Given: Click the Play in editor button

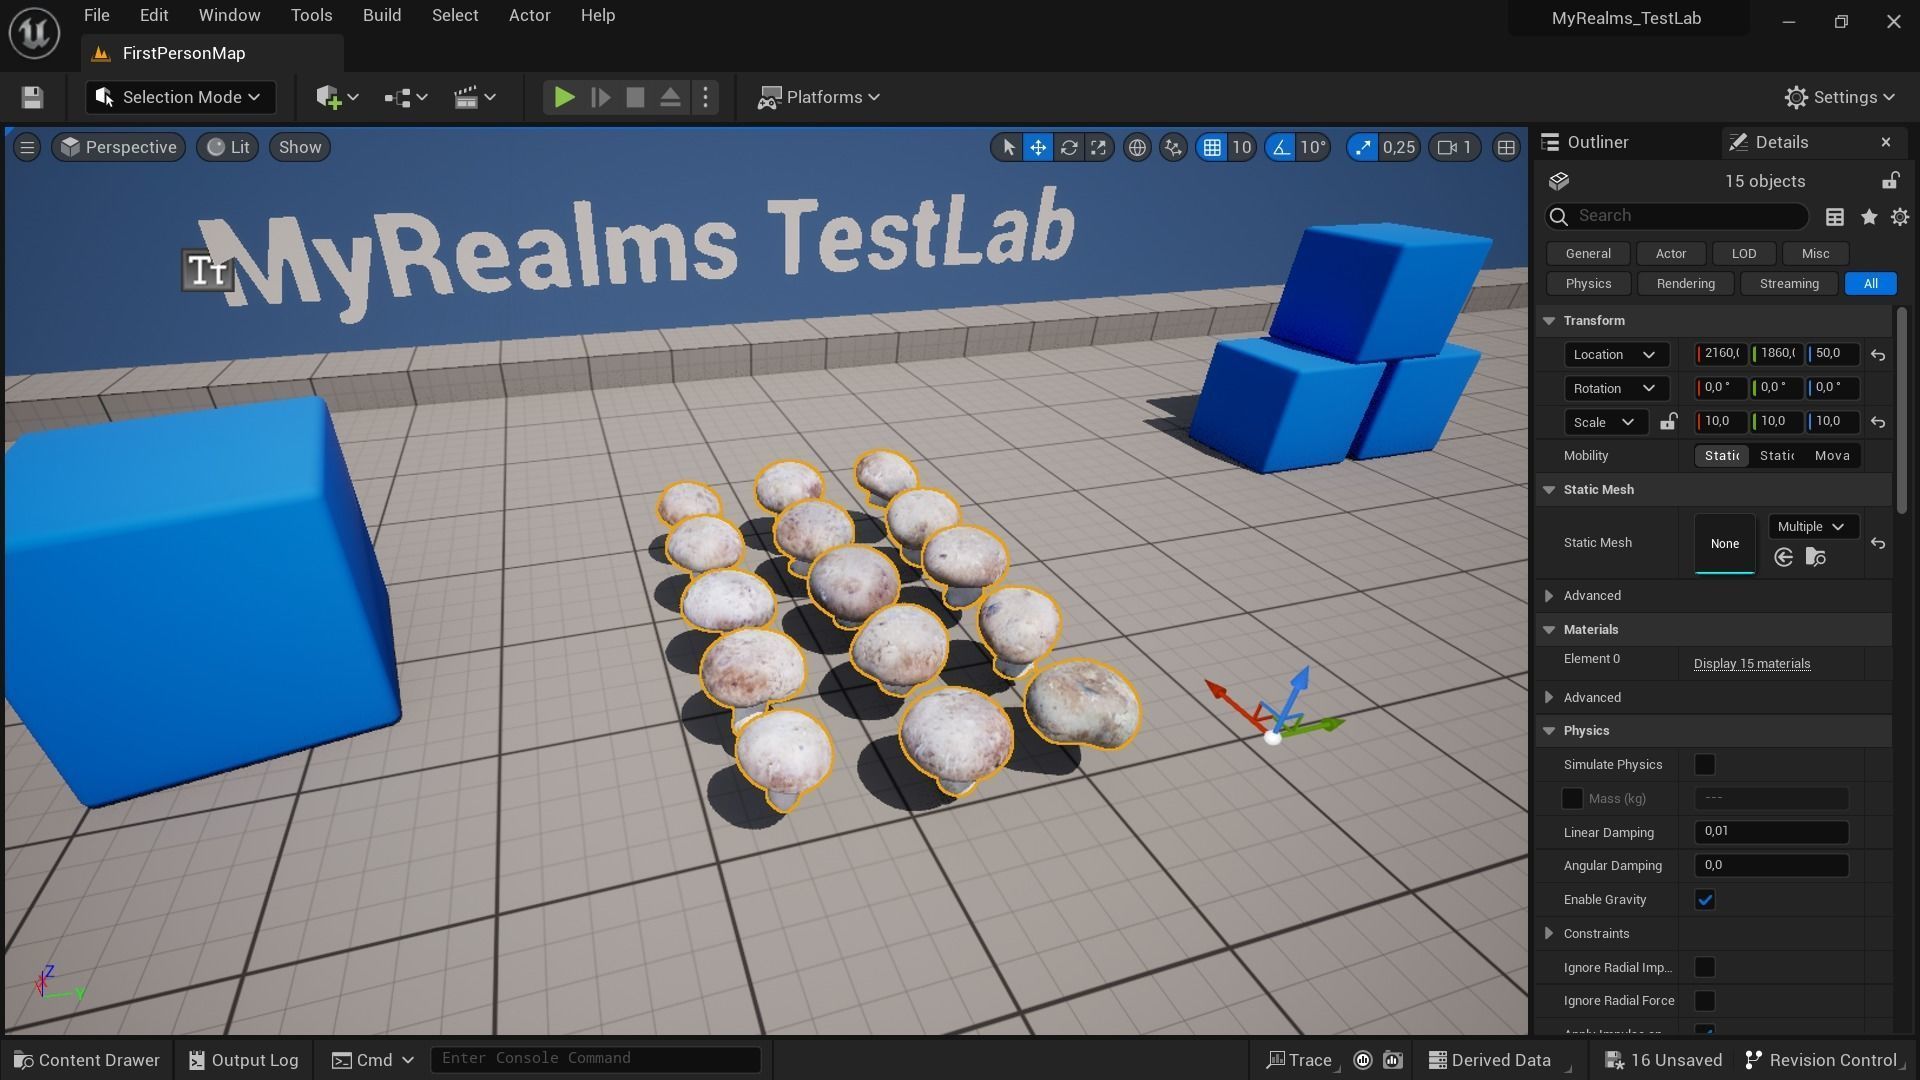Looking at the screenshot, I should tap(564, 97).
